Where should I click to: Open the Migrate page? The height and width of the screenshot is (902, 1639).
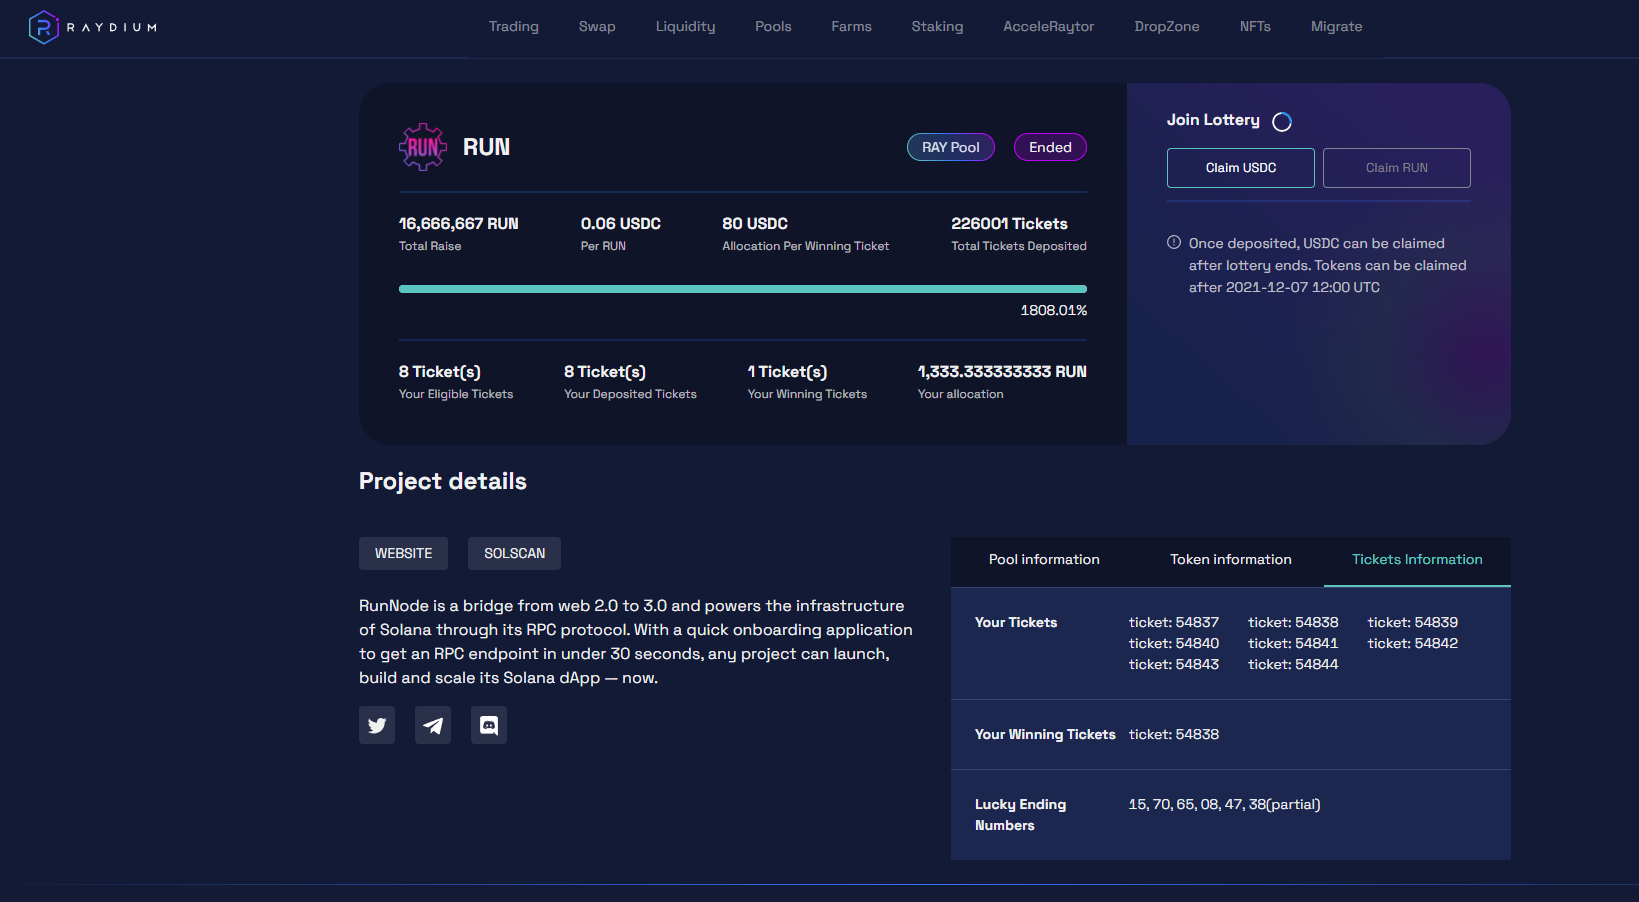(x=1336, y=27)
